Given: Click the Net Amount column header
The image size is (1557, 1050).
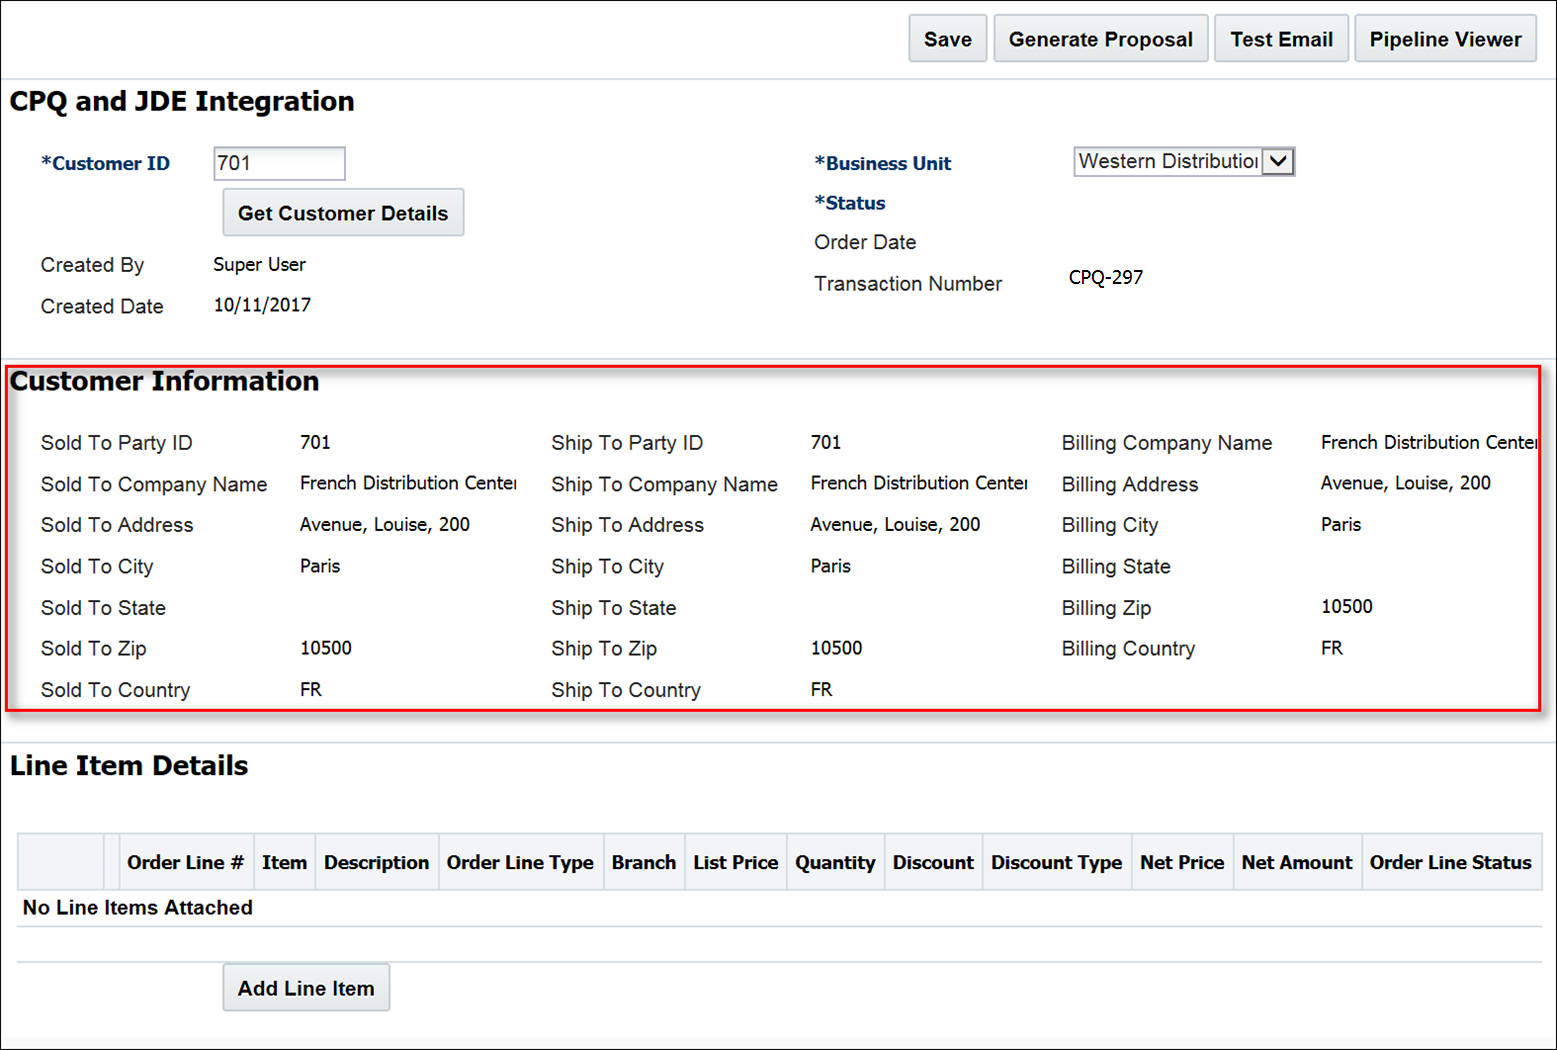Looking at the screenshot, I should click(x=1296, y=861).
